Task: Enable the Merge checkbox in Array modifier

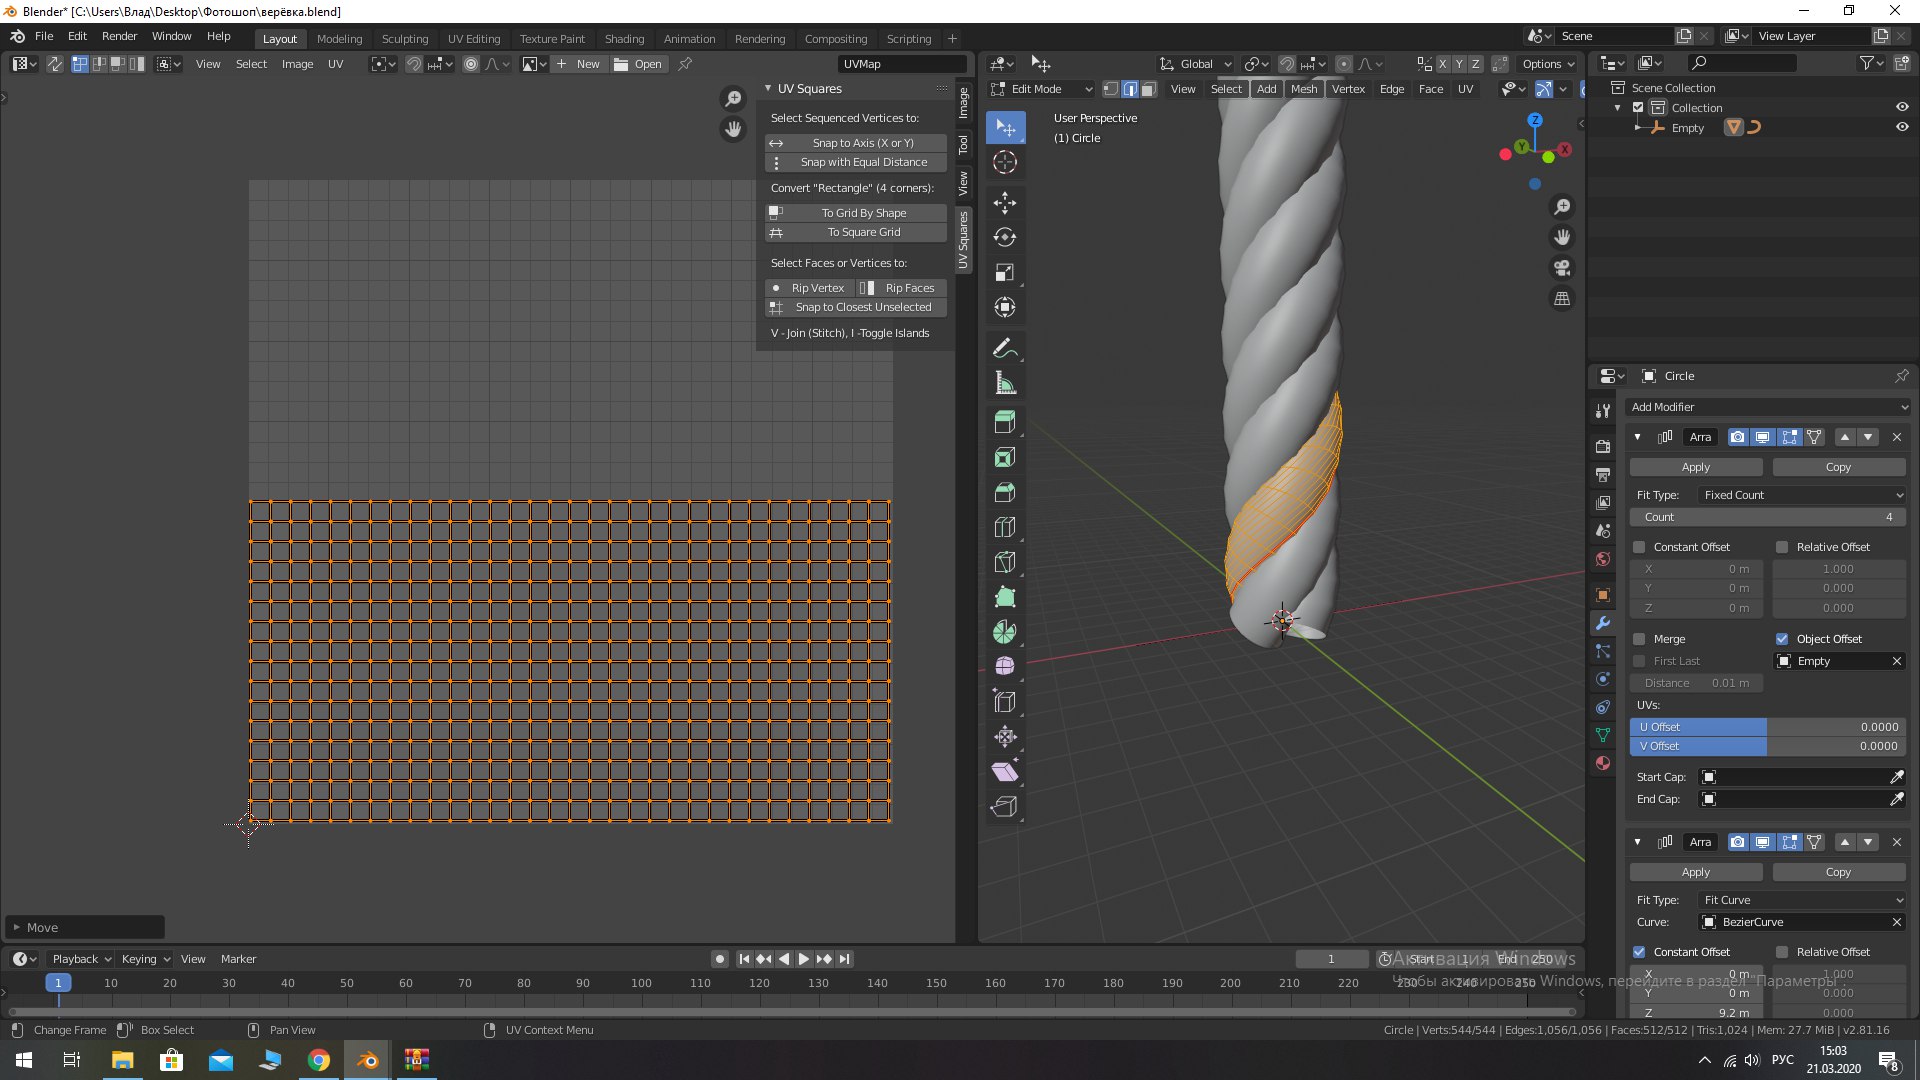Action: pos(1639,639)
